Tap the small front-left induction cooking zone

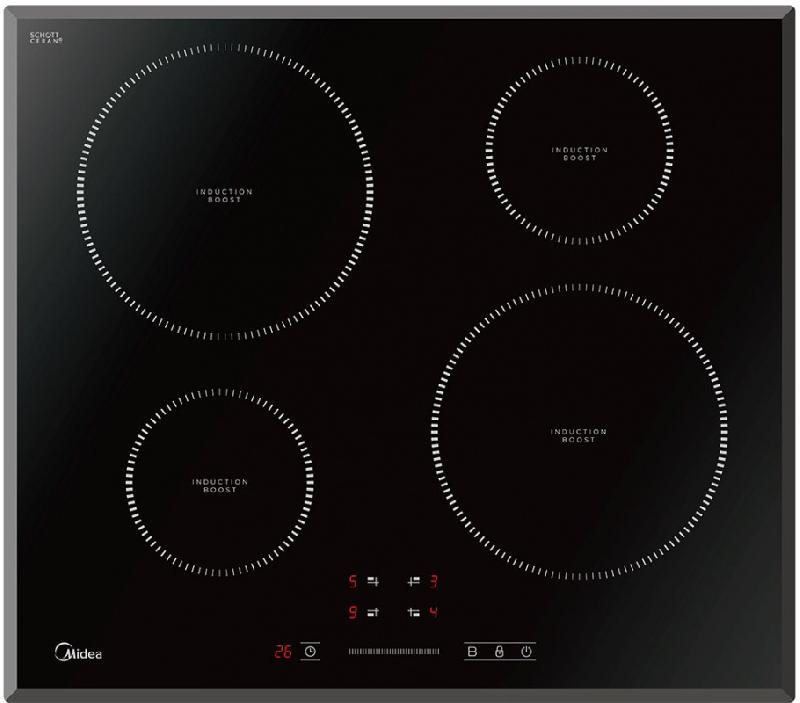pyautogui.click(x=220, y=483)
